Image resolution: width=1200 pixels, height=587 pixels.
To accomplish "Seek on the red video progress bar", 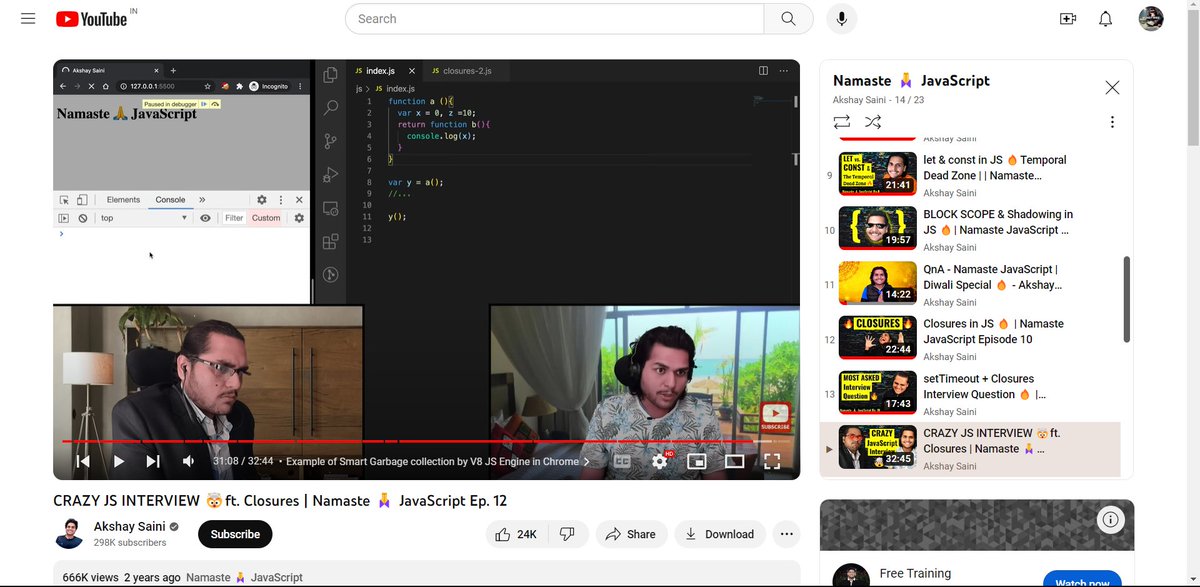I will pyautogui.click(x=426, y=441).
